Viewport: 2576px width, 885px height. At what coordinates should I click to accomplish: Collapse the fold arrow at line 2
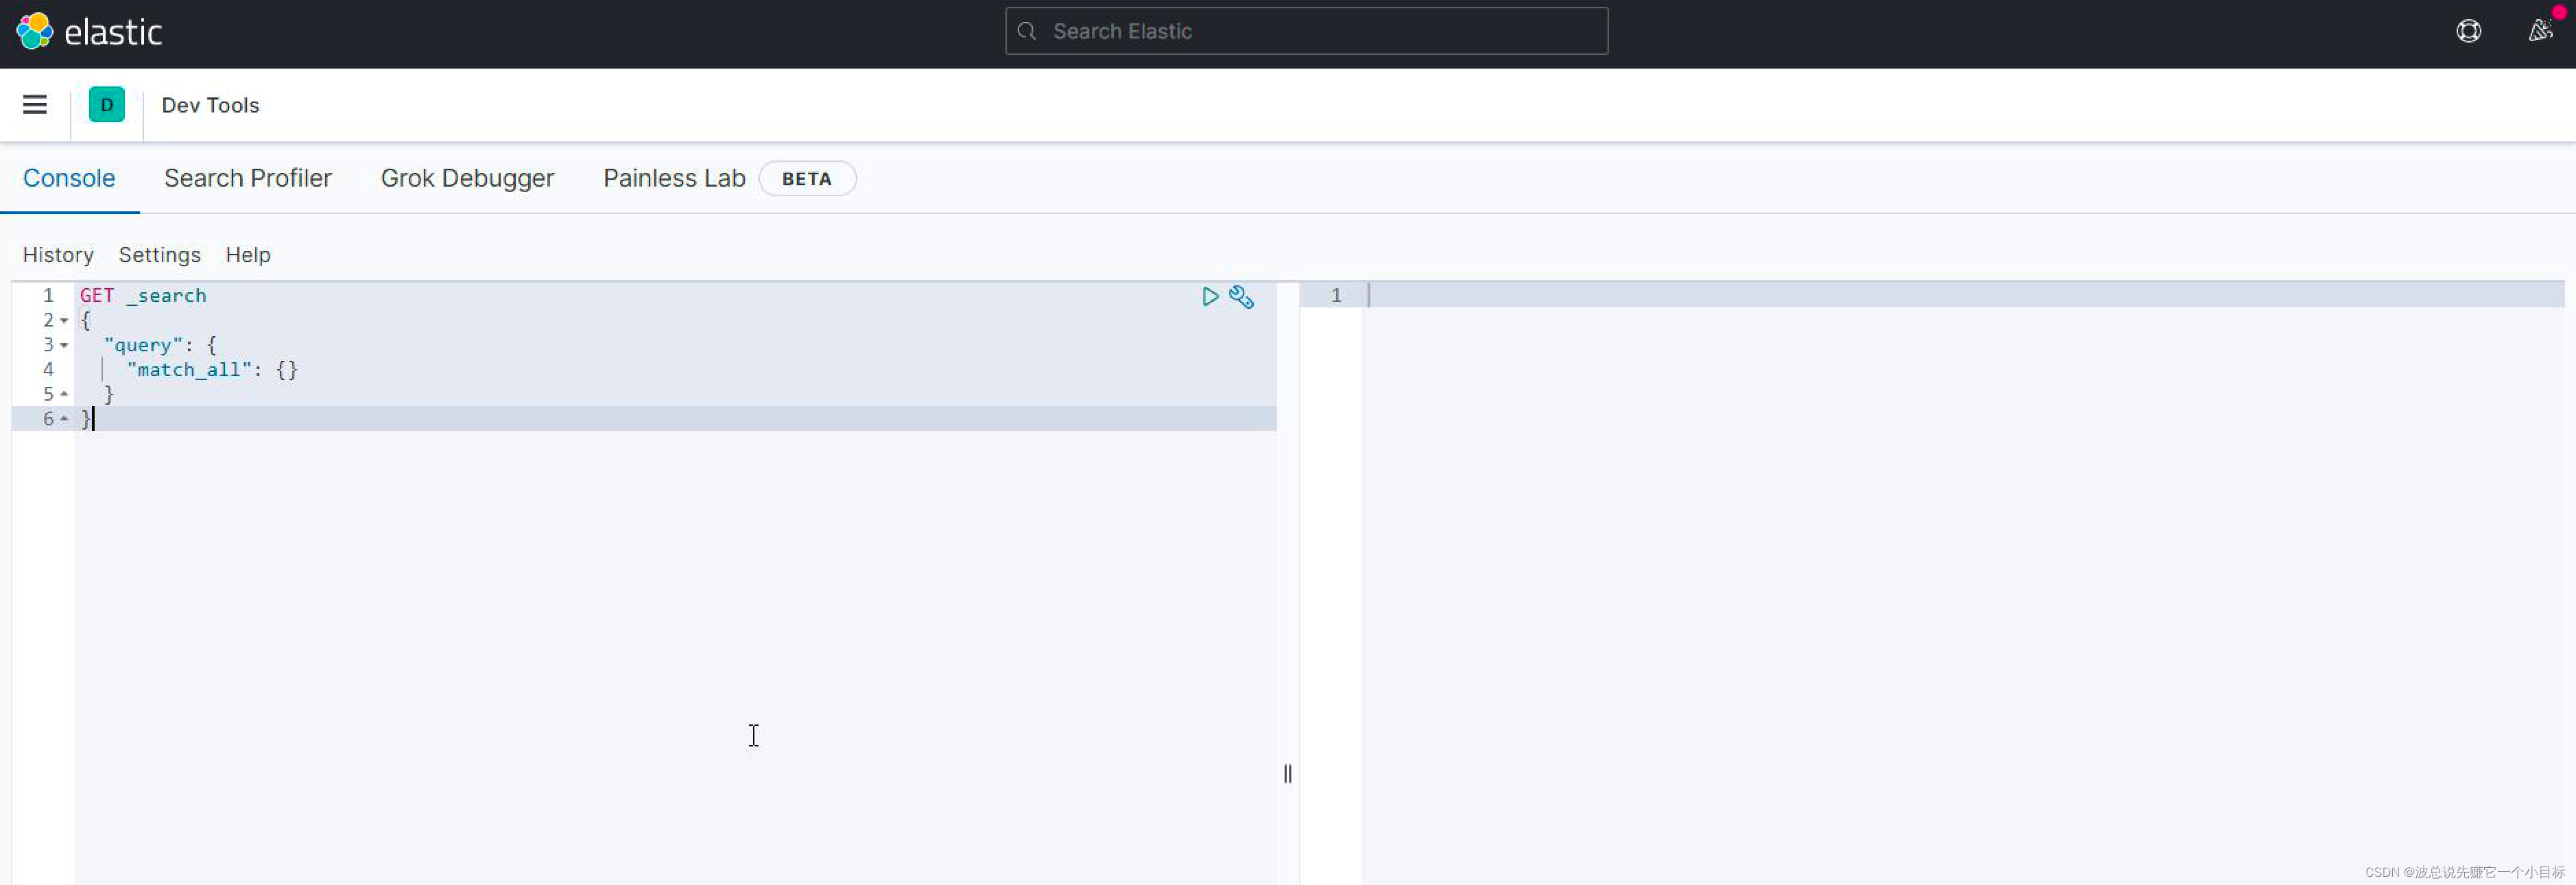64,320
